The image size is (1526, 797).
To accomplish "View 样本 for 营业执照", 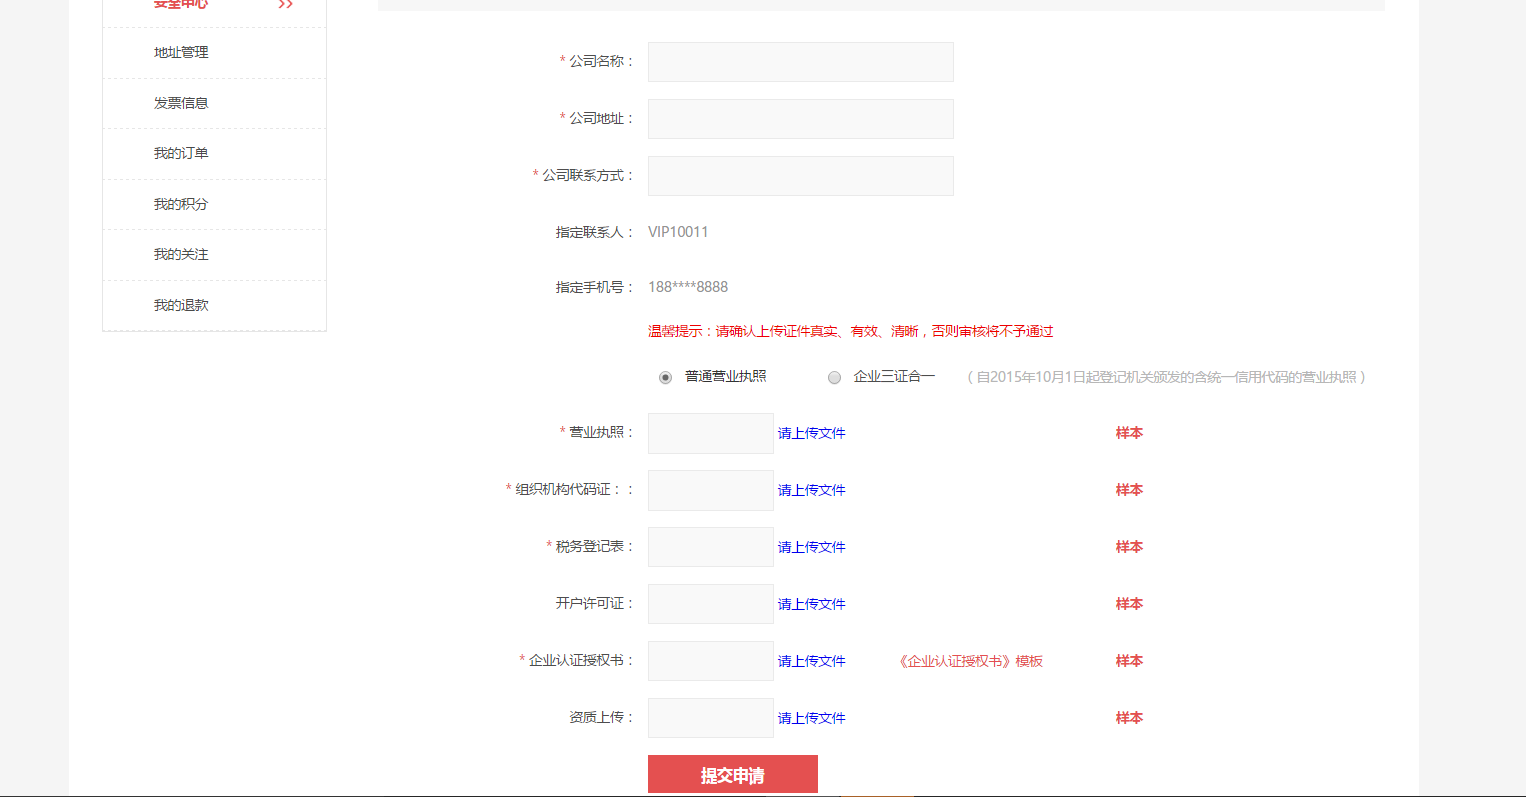I will coord(1129,433).
